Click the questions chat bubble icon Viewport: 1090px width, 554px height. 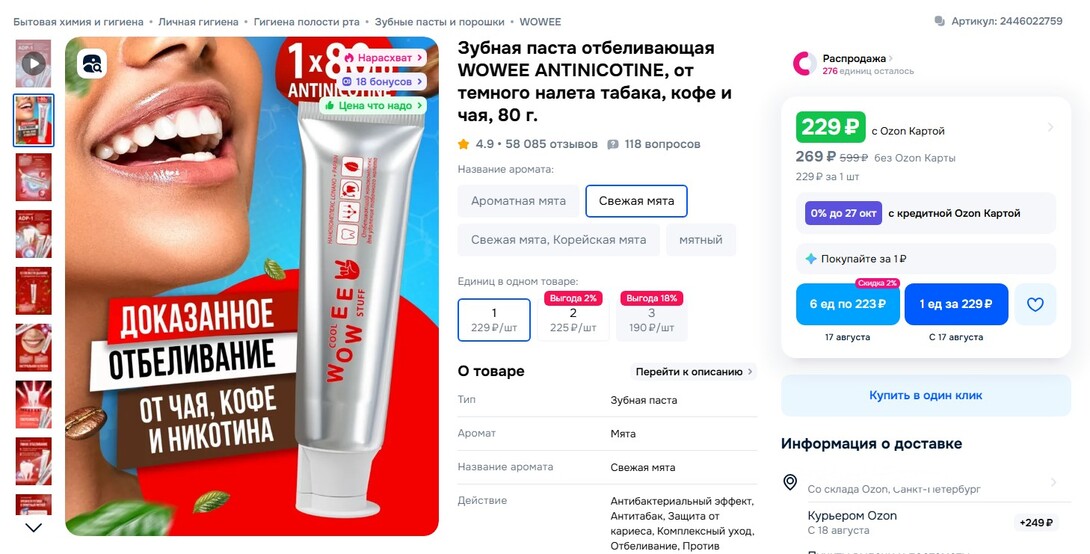tap(612, 145)
